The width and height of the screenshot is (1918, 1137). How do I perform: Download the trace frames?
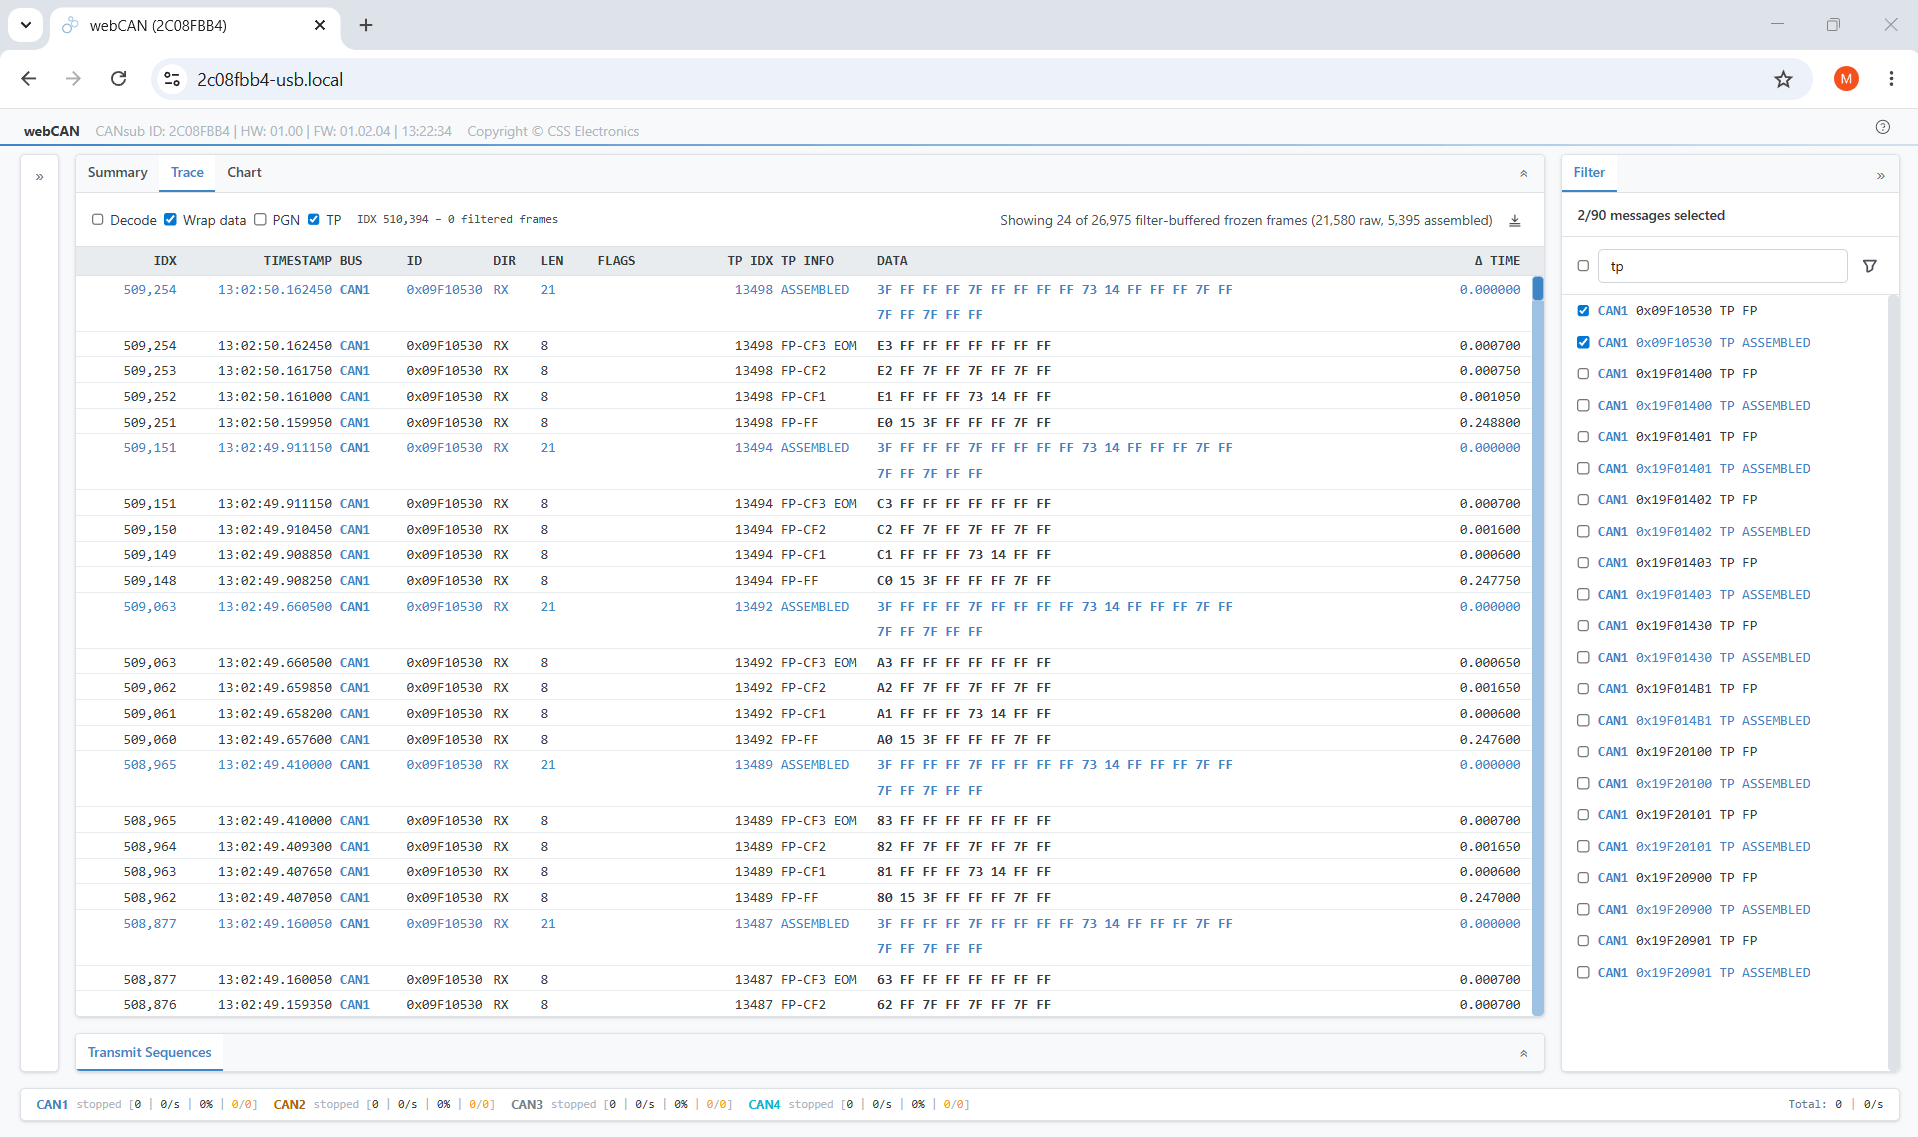tap(1515, 221)
